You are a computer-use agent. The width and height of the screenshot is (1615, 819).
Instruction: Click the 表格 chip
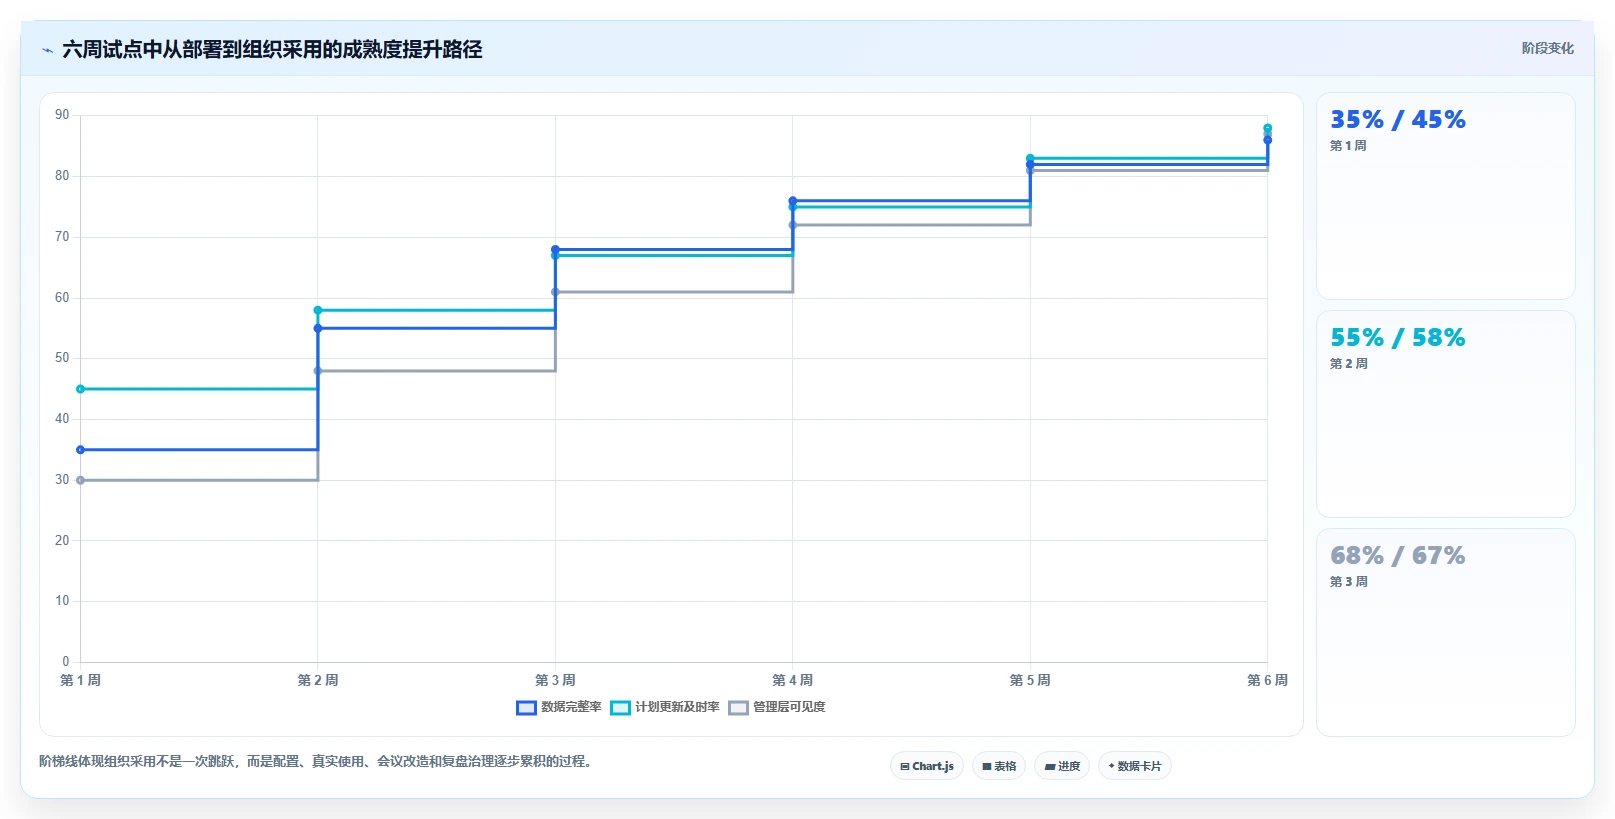click(x=999, y=766)
